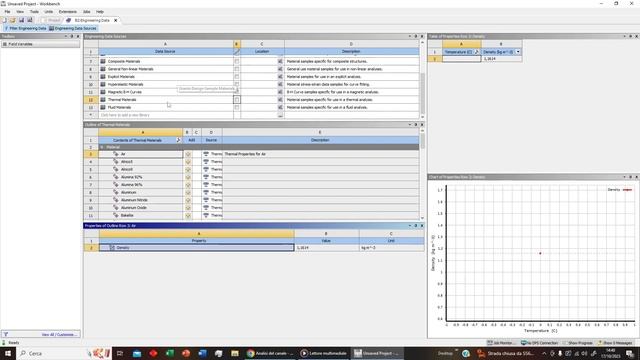
Task: Open the Help menu
Action: [100, 12]
